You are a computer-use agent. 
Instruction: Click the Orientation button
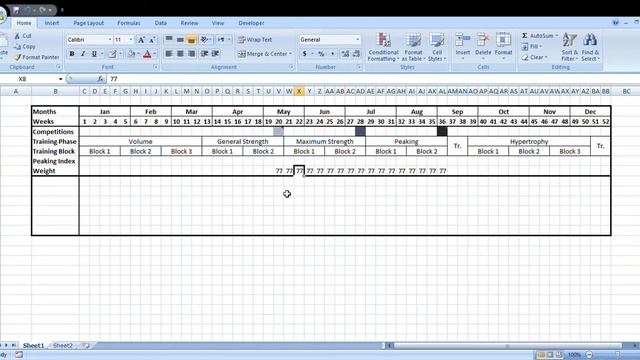coord(205,39)
